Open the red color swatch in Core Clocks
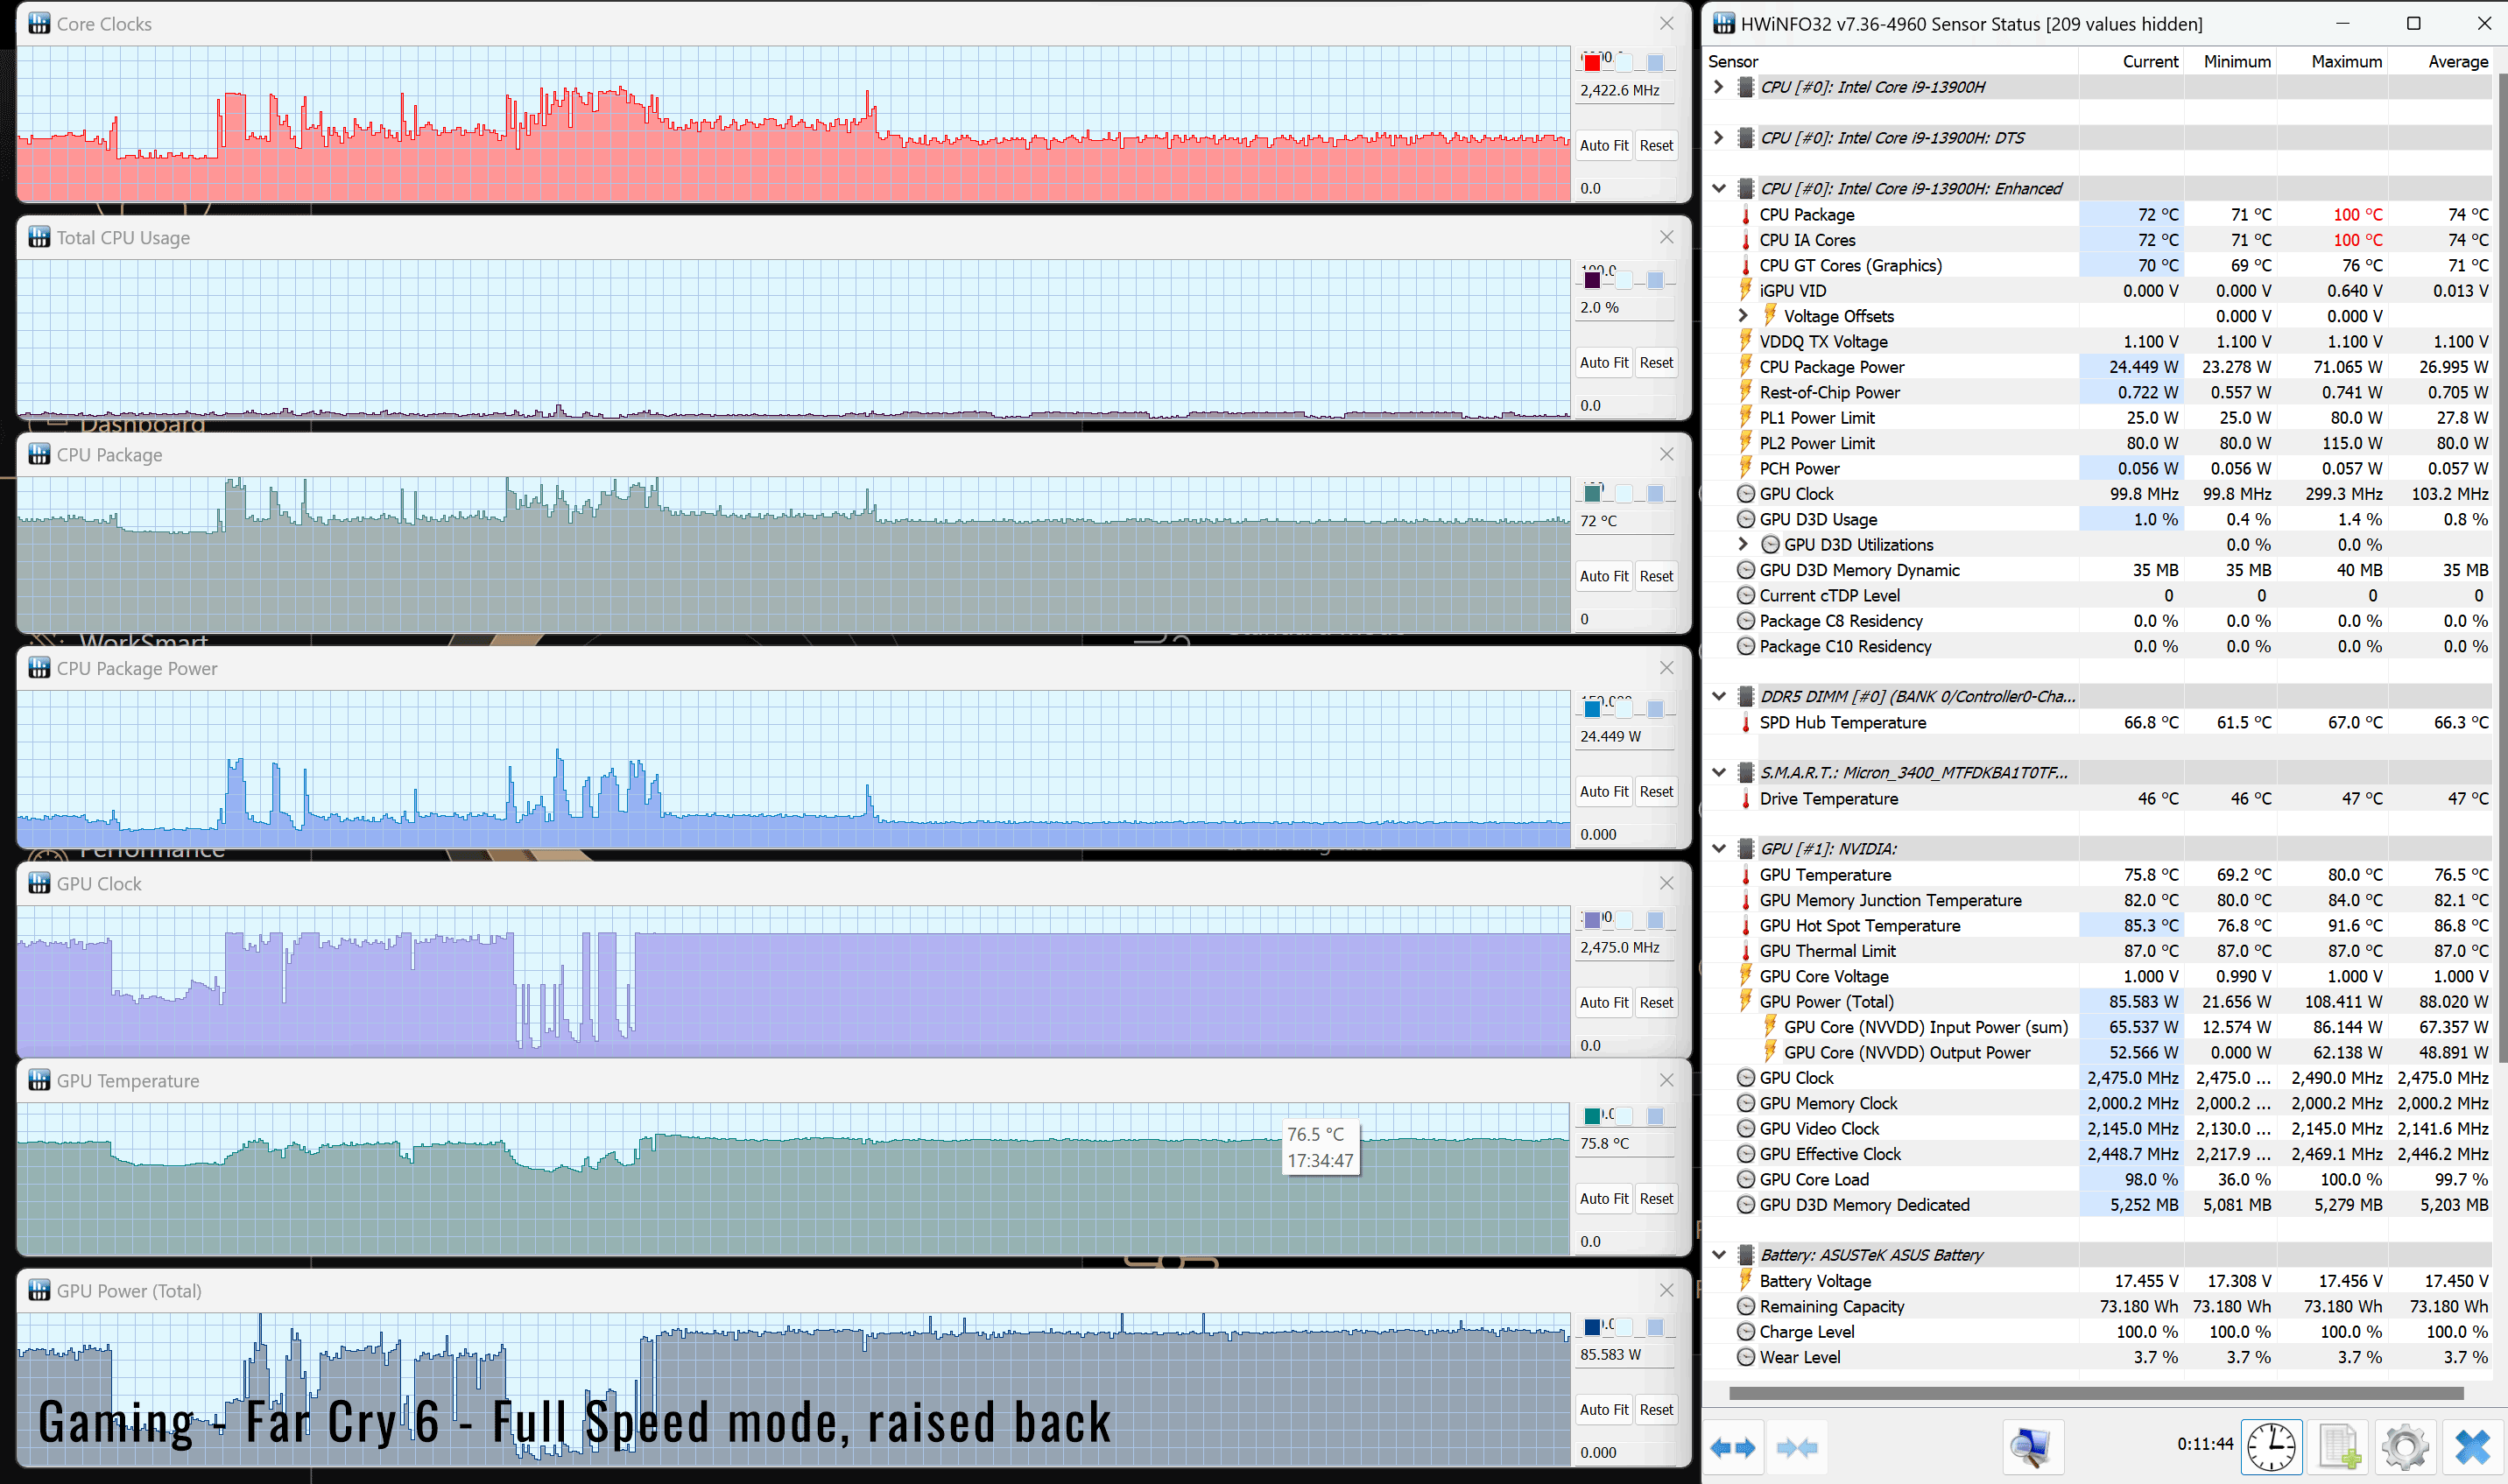Screen dimensions: 2508x1484 pyautogui.click(x=1592, y=63)
